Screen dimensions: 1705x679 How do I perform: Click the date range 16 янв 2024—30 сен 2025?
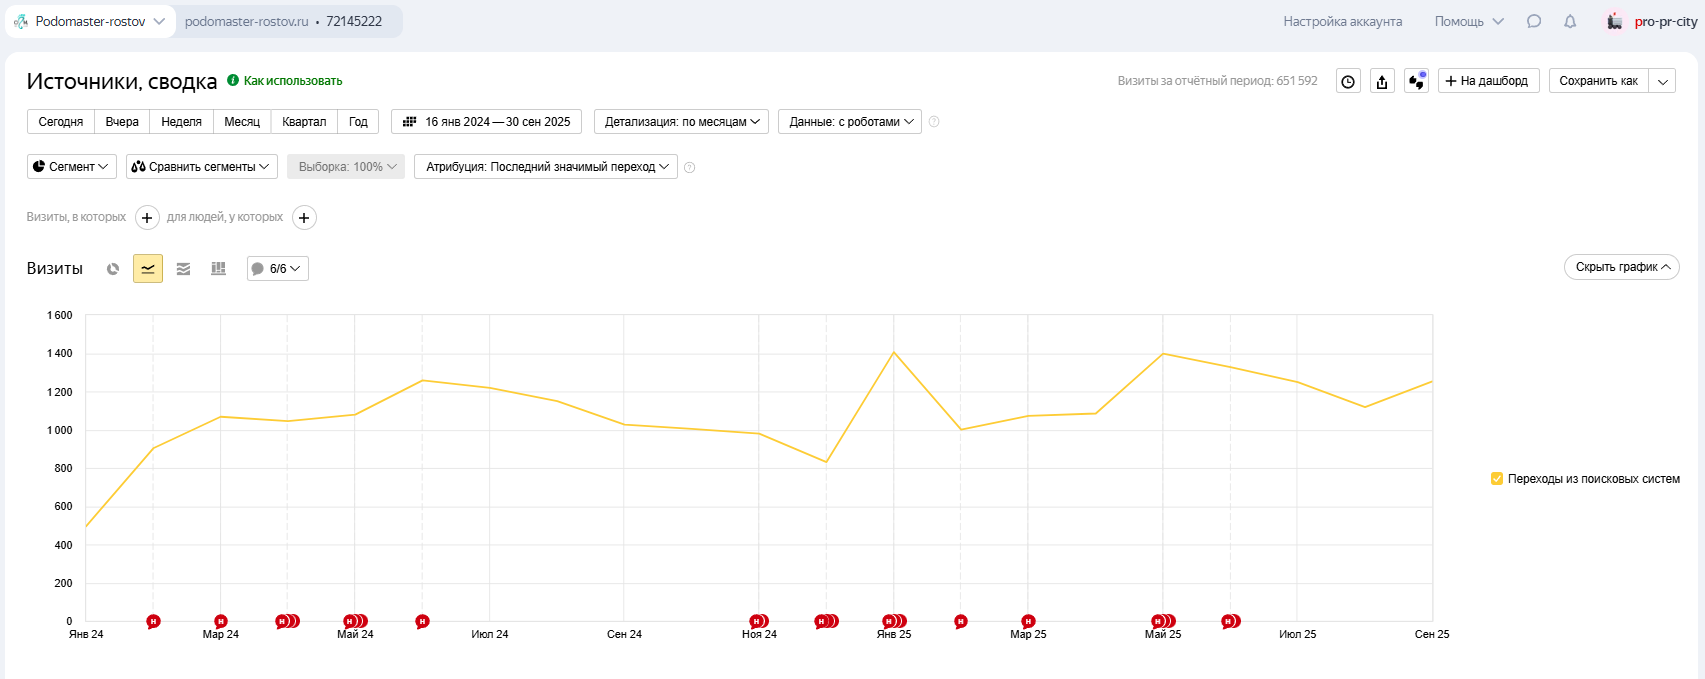pos(487,122)
